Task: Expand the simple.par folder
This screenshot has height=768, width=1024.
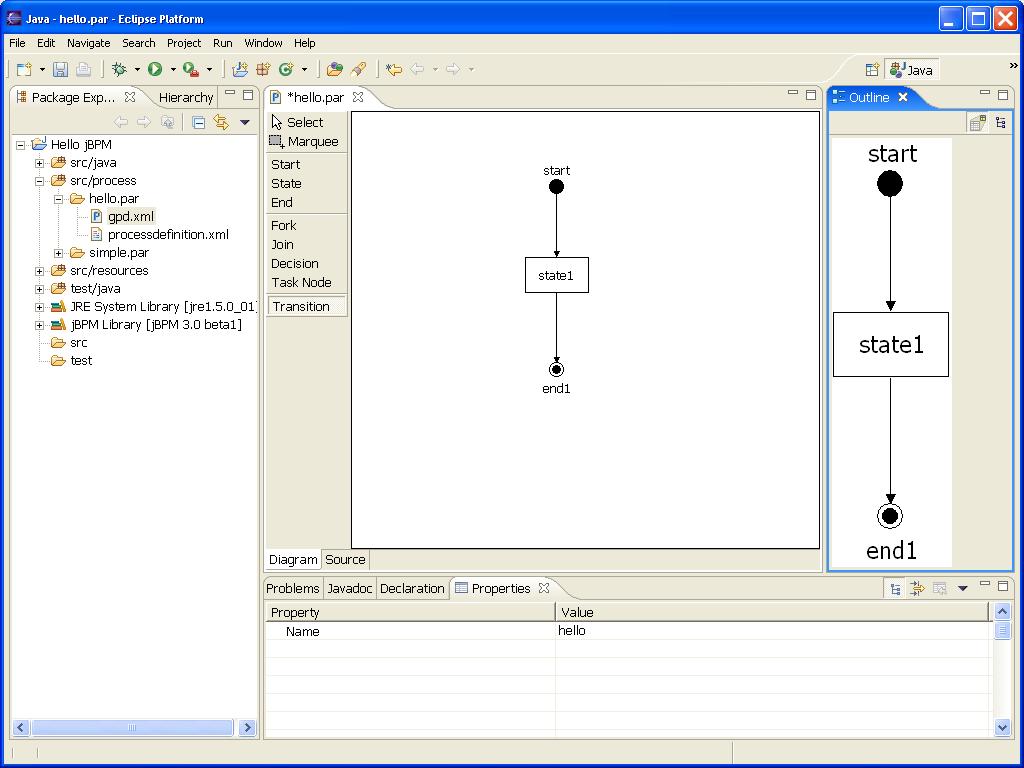Action: tap(59, 253)
